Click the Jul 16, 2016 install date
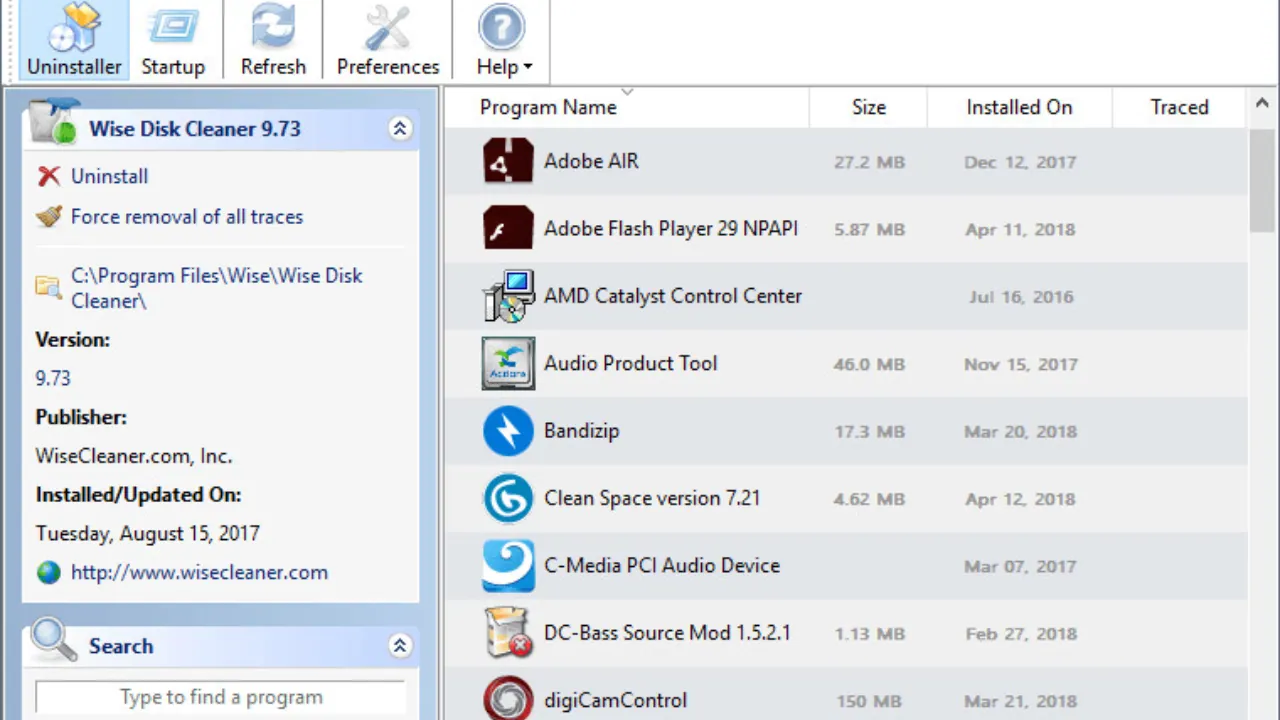The width and height of the screenshot is (1280, 720). (x=1021, y=297)
